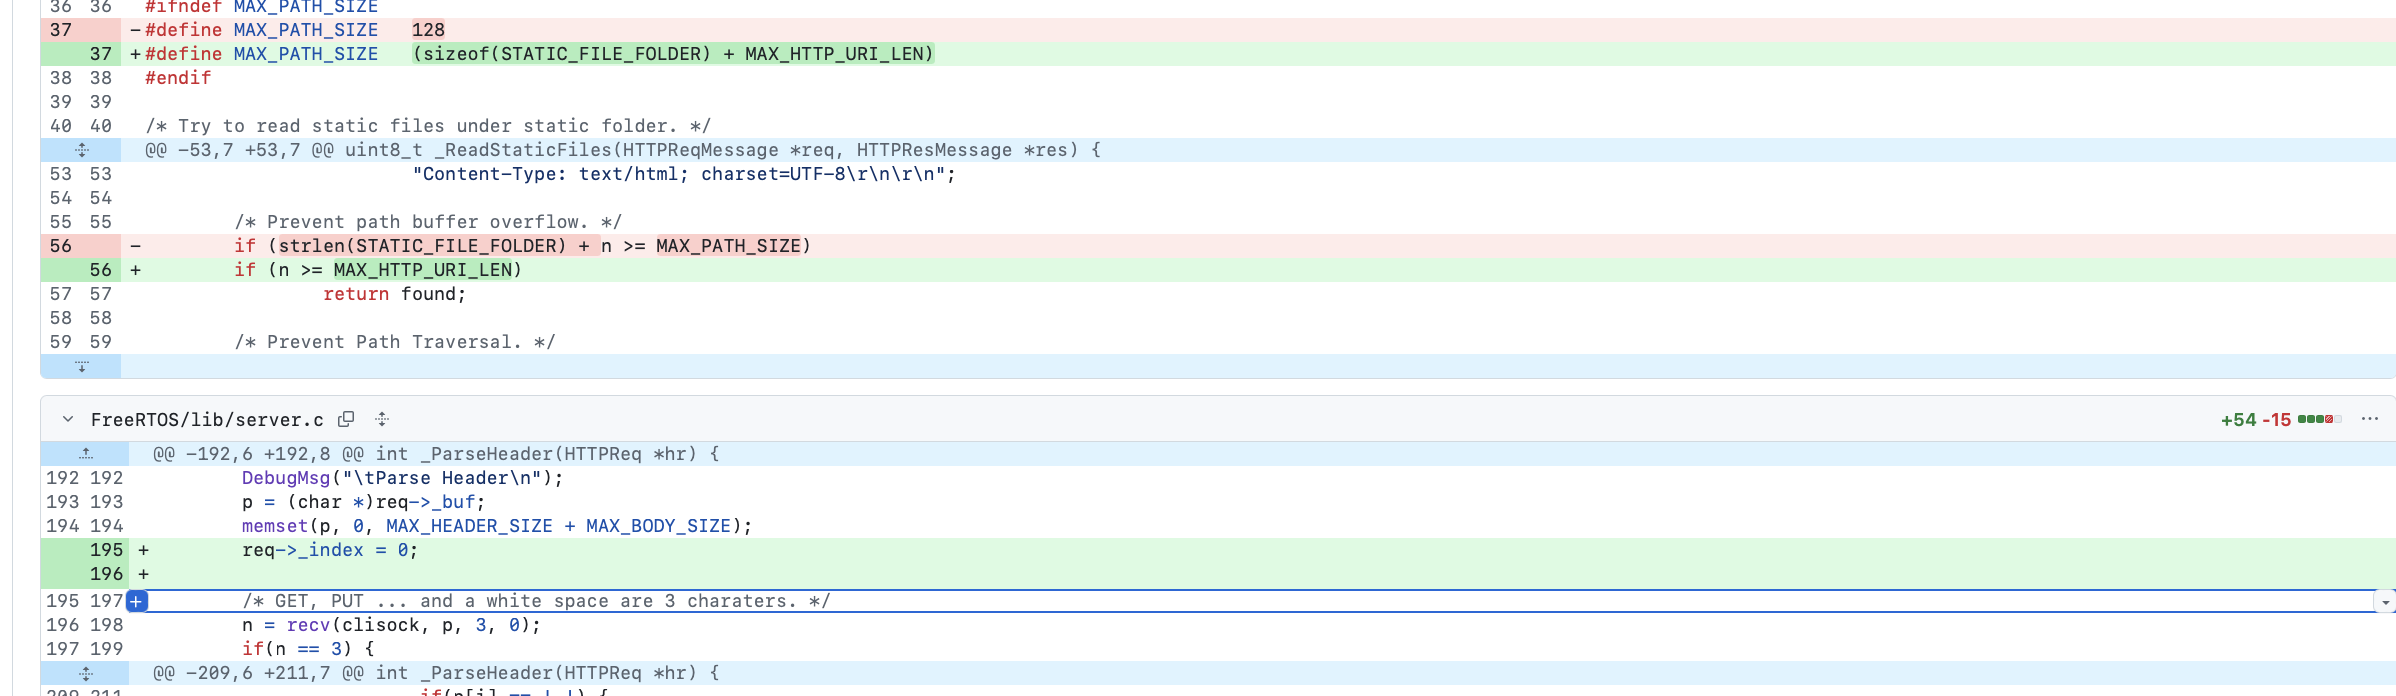The image size is (2396, 696).
Task: Click the removed strlen(STATIC_FILE_FOLDER) code line
Action: point(520,246)
